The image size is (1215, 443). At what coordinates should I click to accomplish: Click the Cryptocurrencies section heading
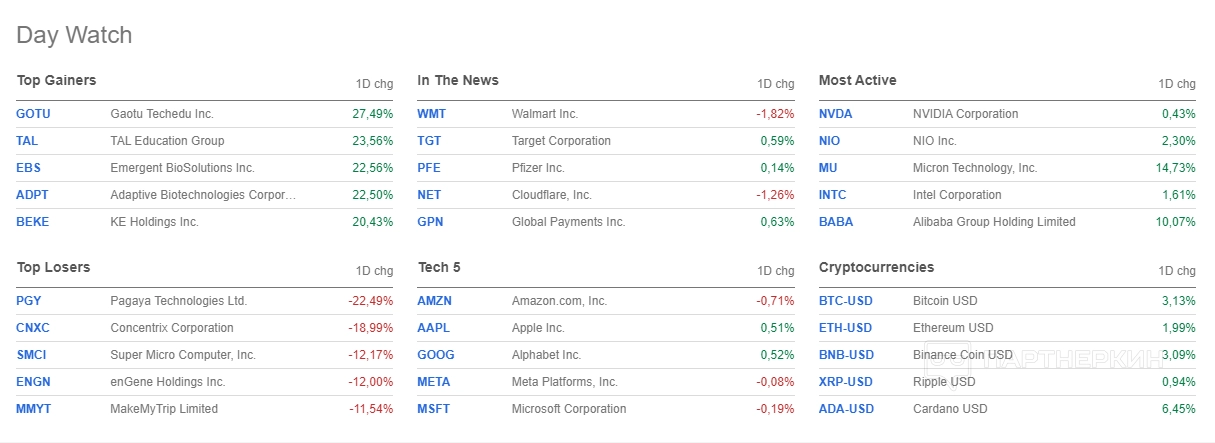click(x=876, y=268)
